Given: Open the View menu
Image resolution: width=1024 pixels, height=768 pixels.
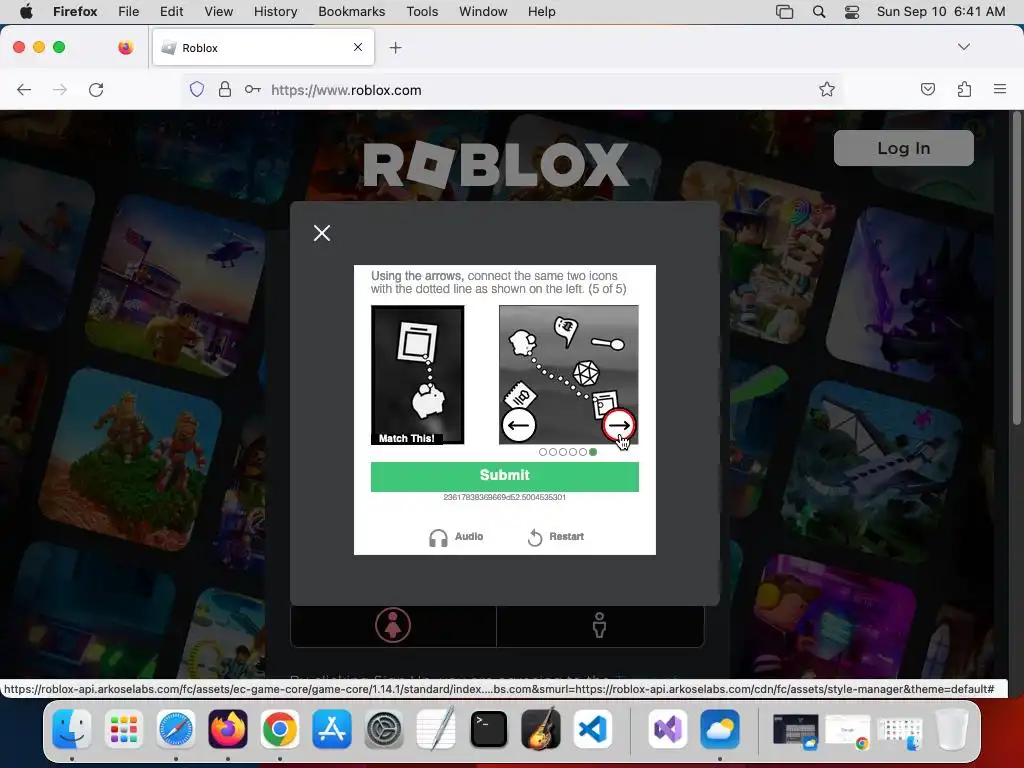Looking at the screenshot, I should 218,12.
